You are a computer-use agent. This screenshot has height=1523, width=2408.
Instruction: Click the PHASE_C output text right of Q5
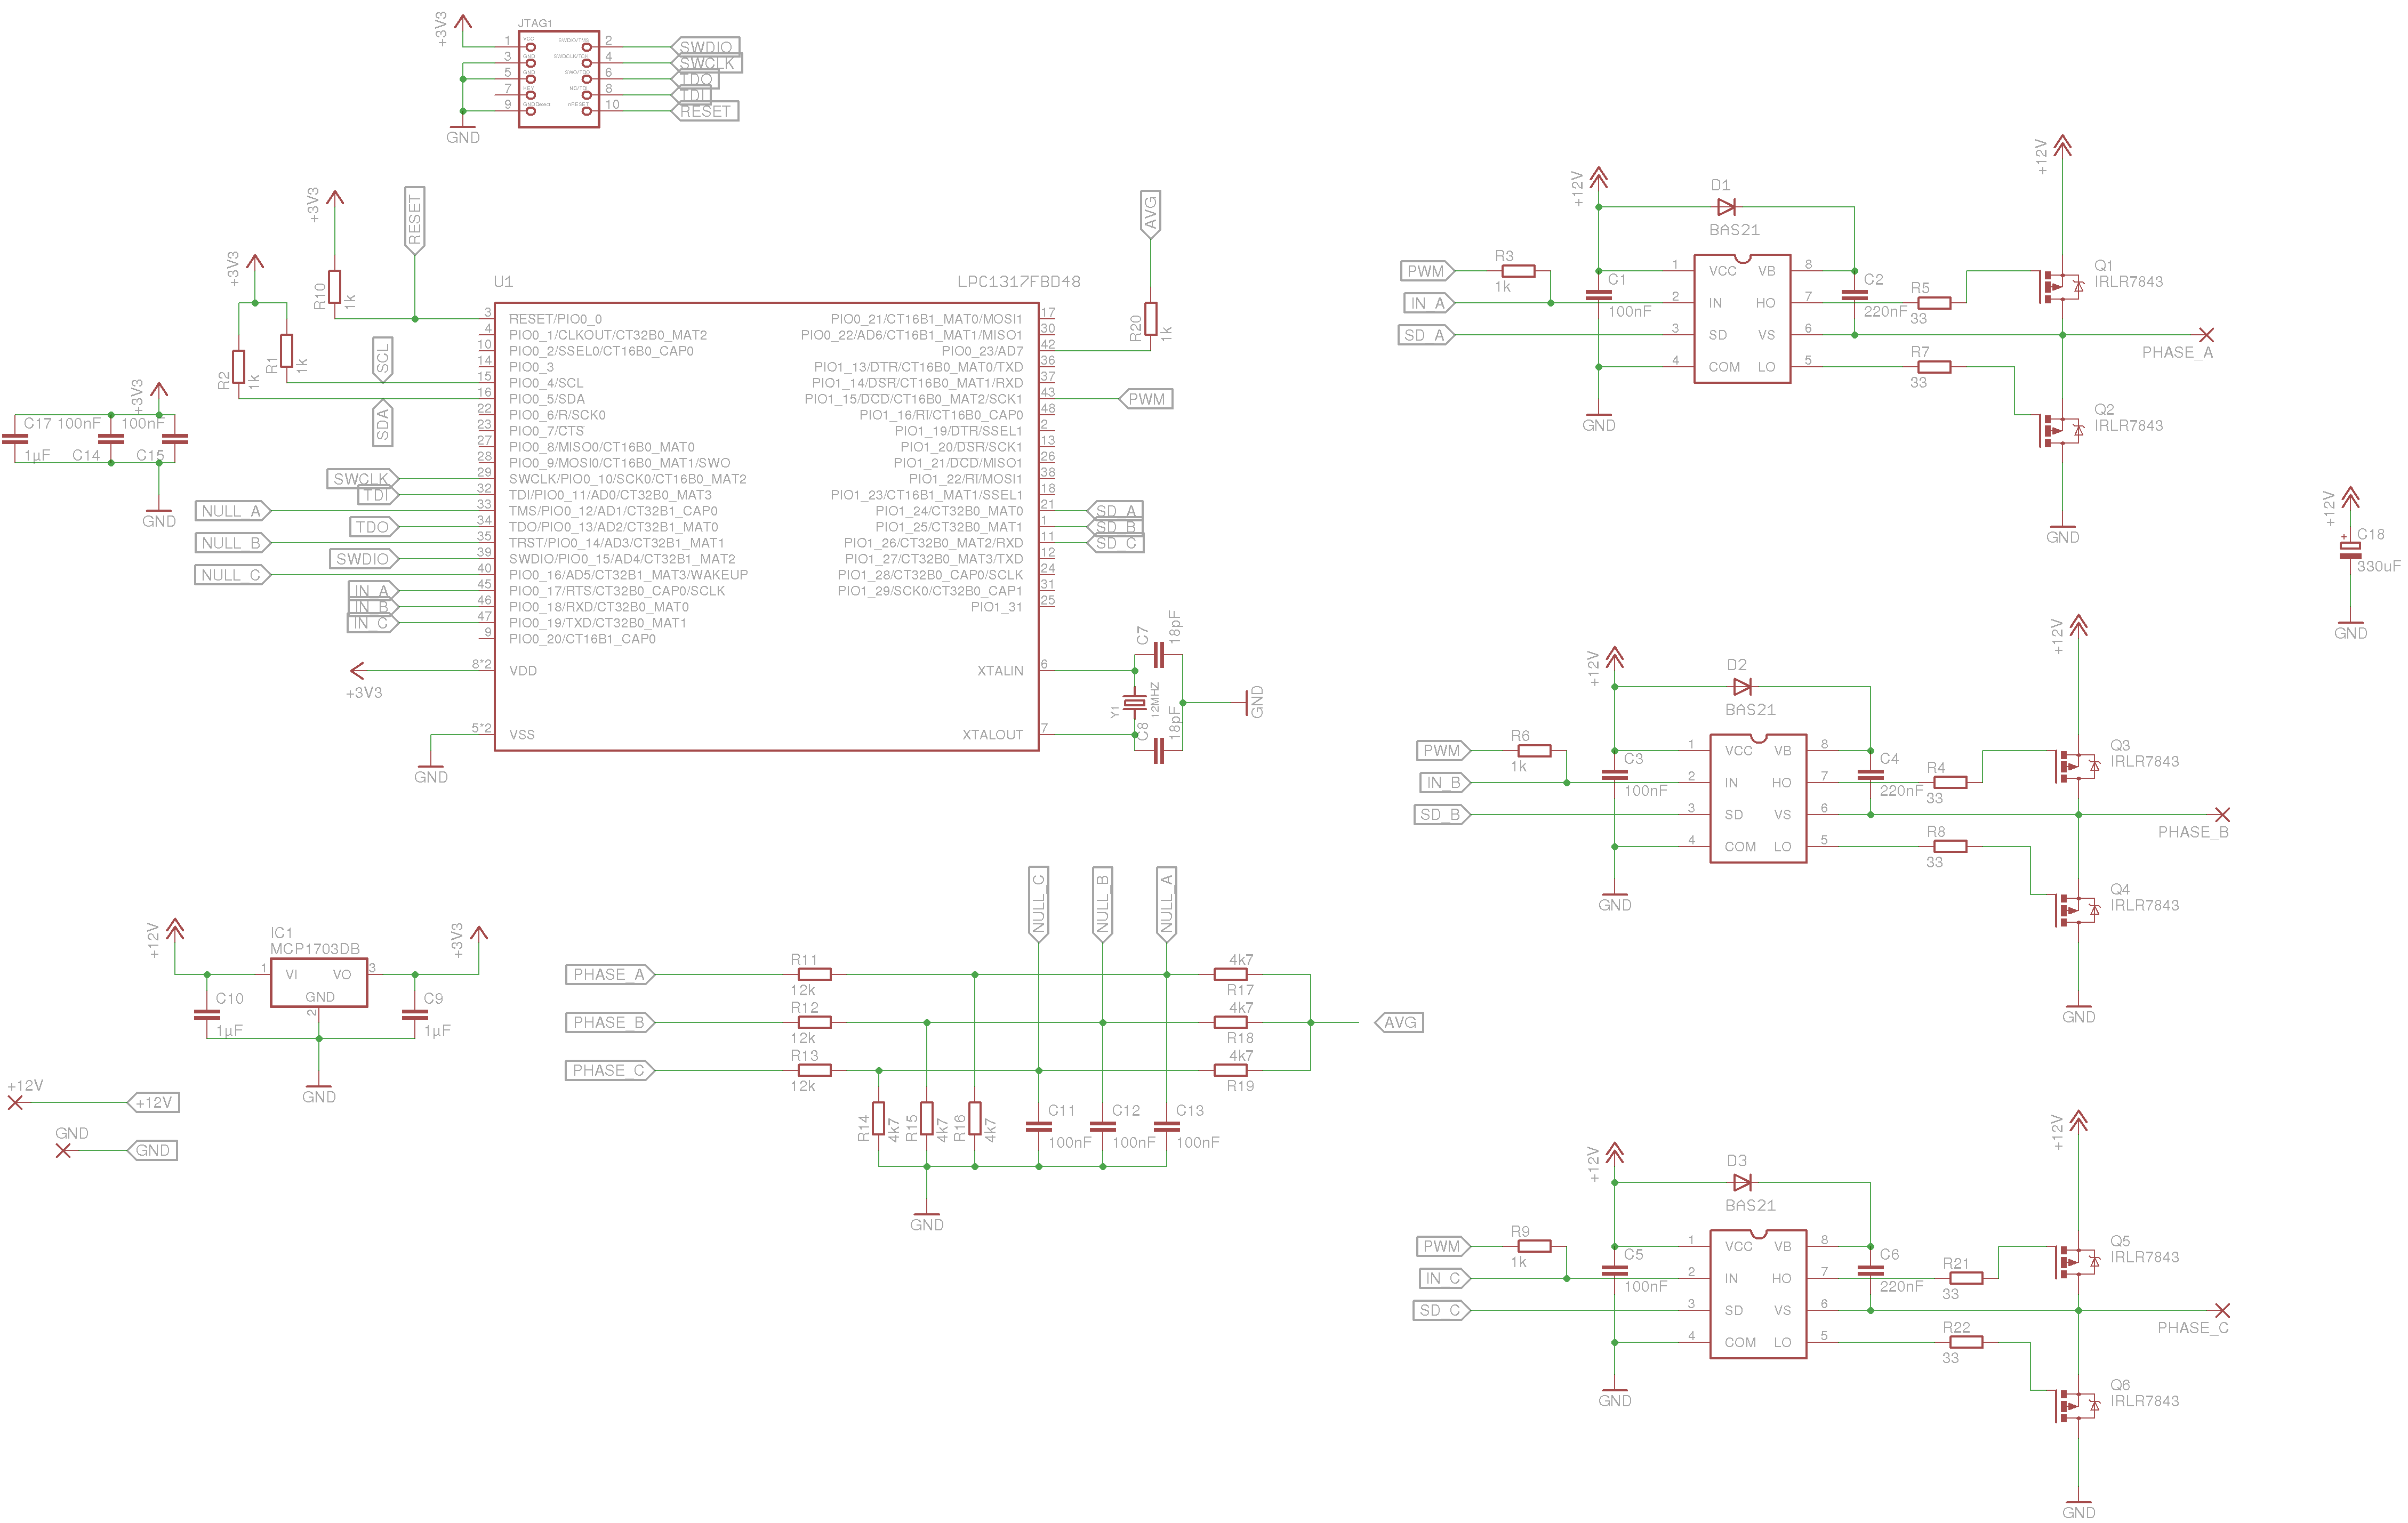2193,1328
